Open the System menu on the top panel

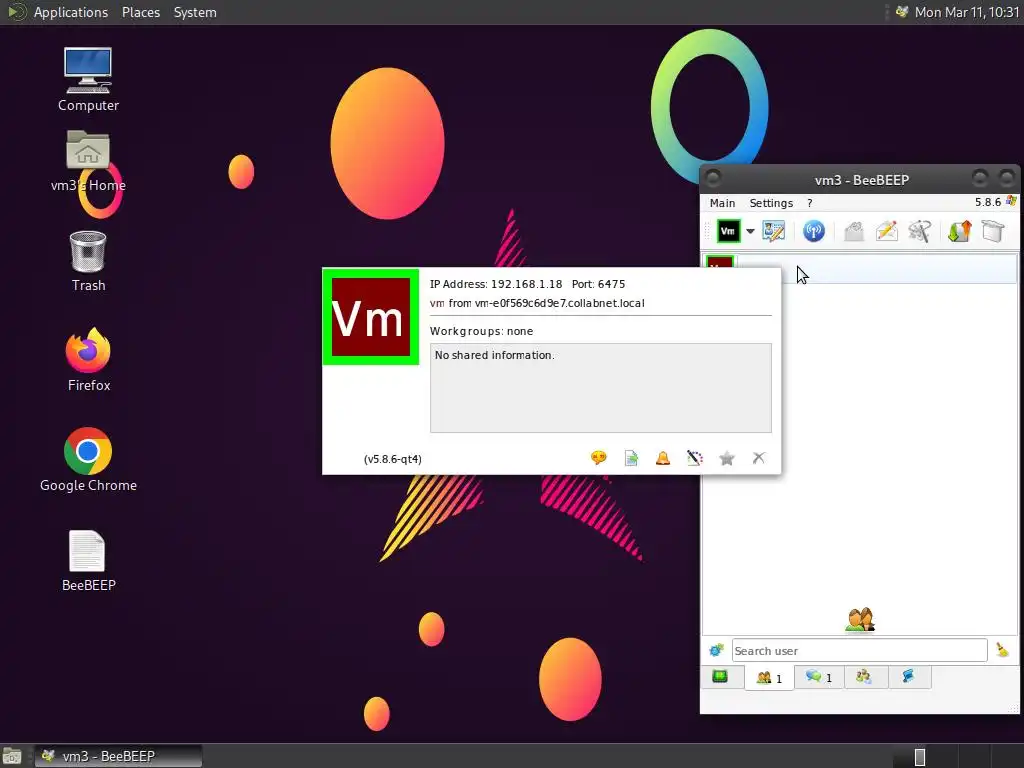(195, 12)
